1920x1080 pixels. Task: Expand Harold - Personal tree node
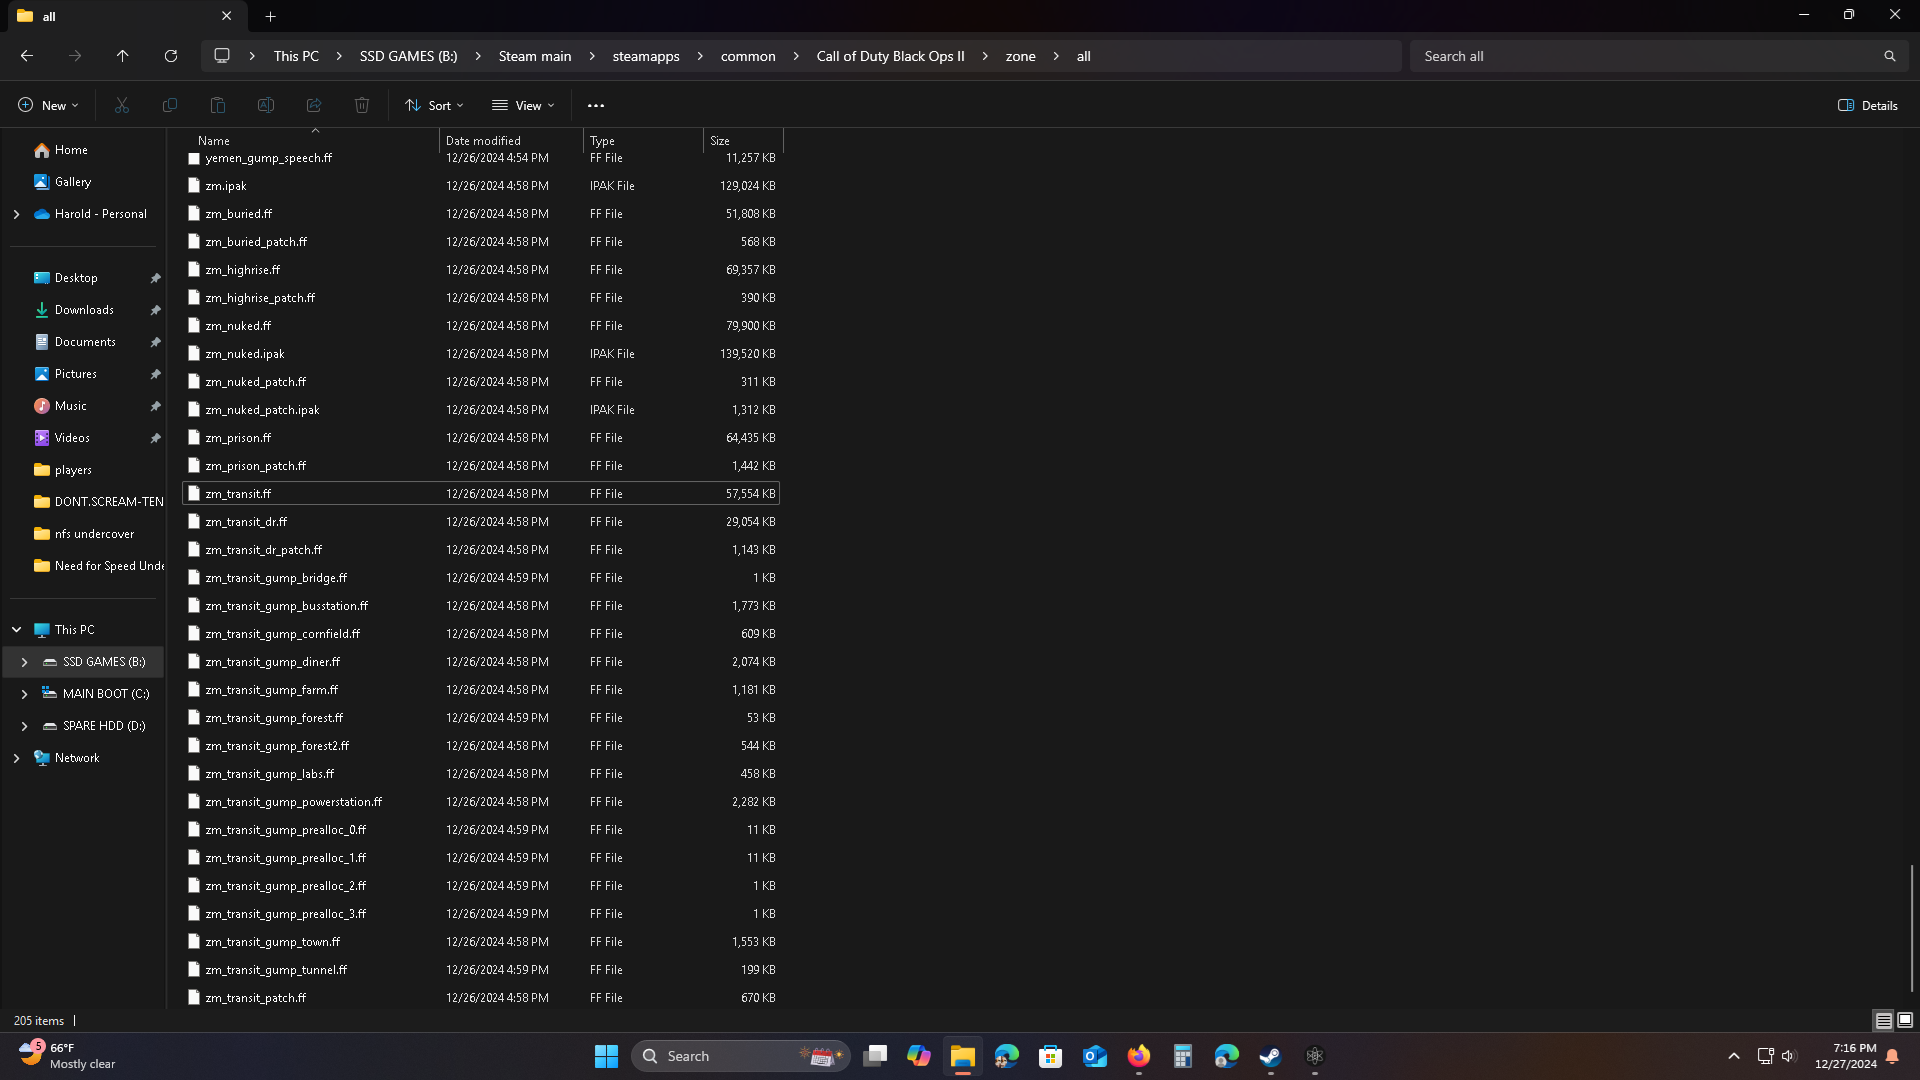[x=16, y=214]
